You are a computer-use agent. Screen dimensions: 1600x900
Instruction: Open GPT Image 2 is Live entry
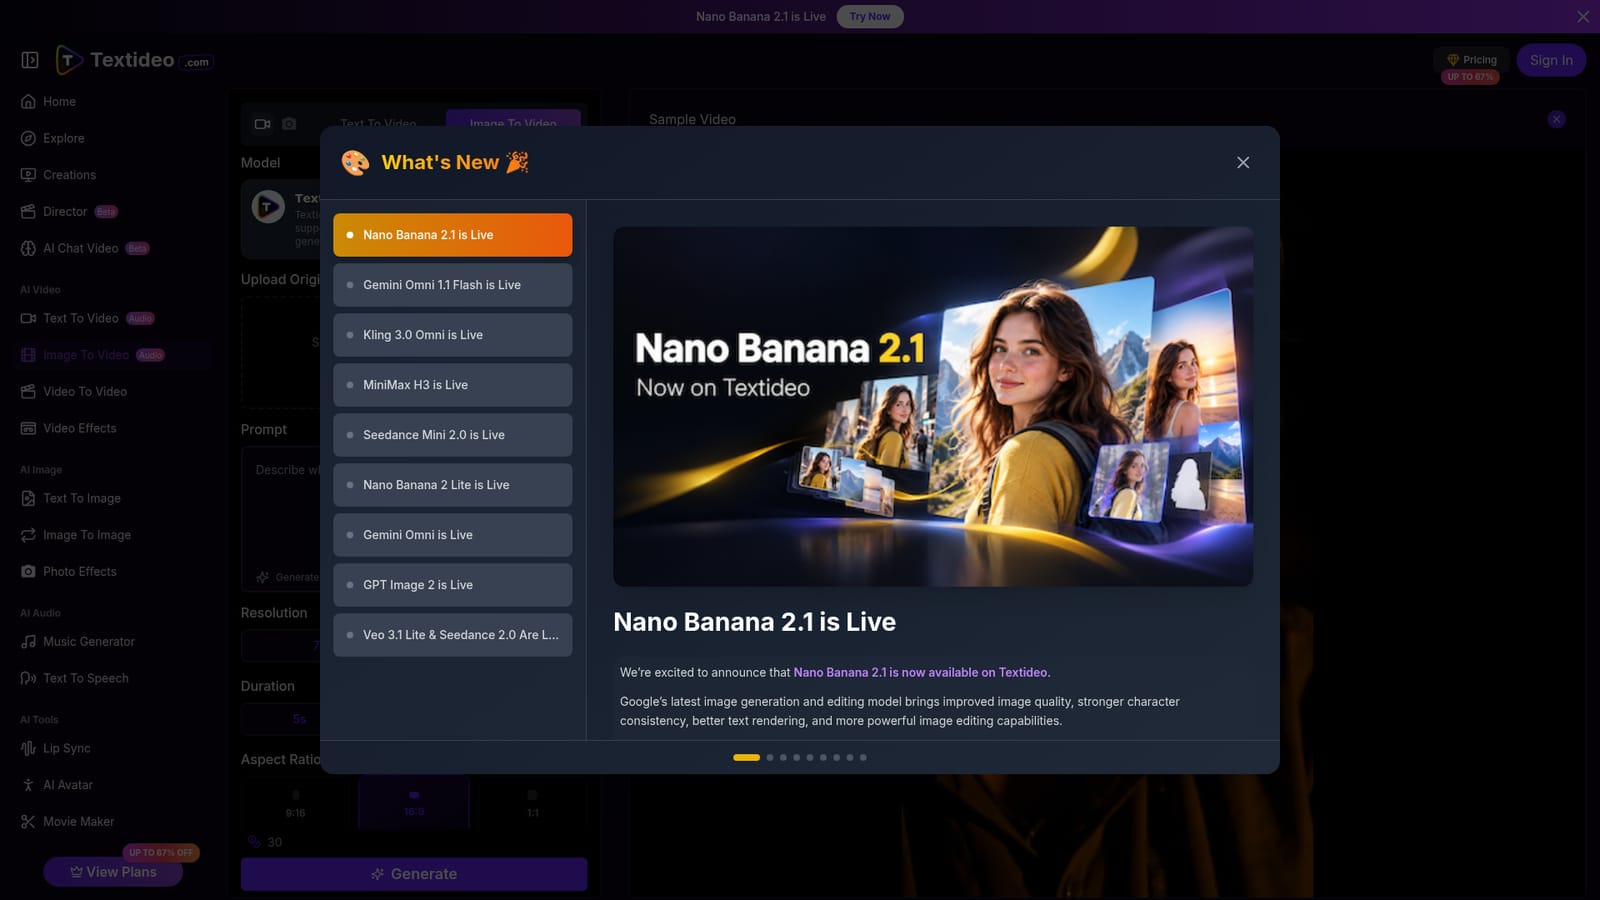coord(452,585)
